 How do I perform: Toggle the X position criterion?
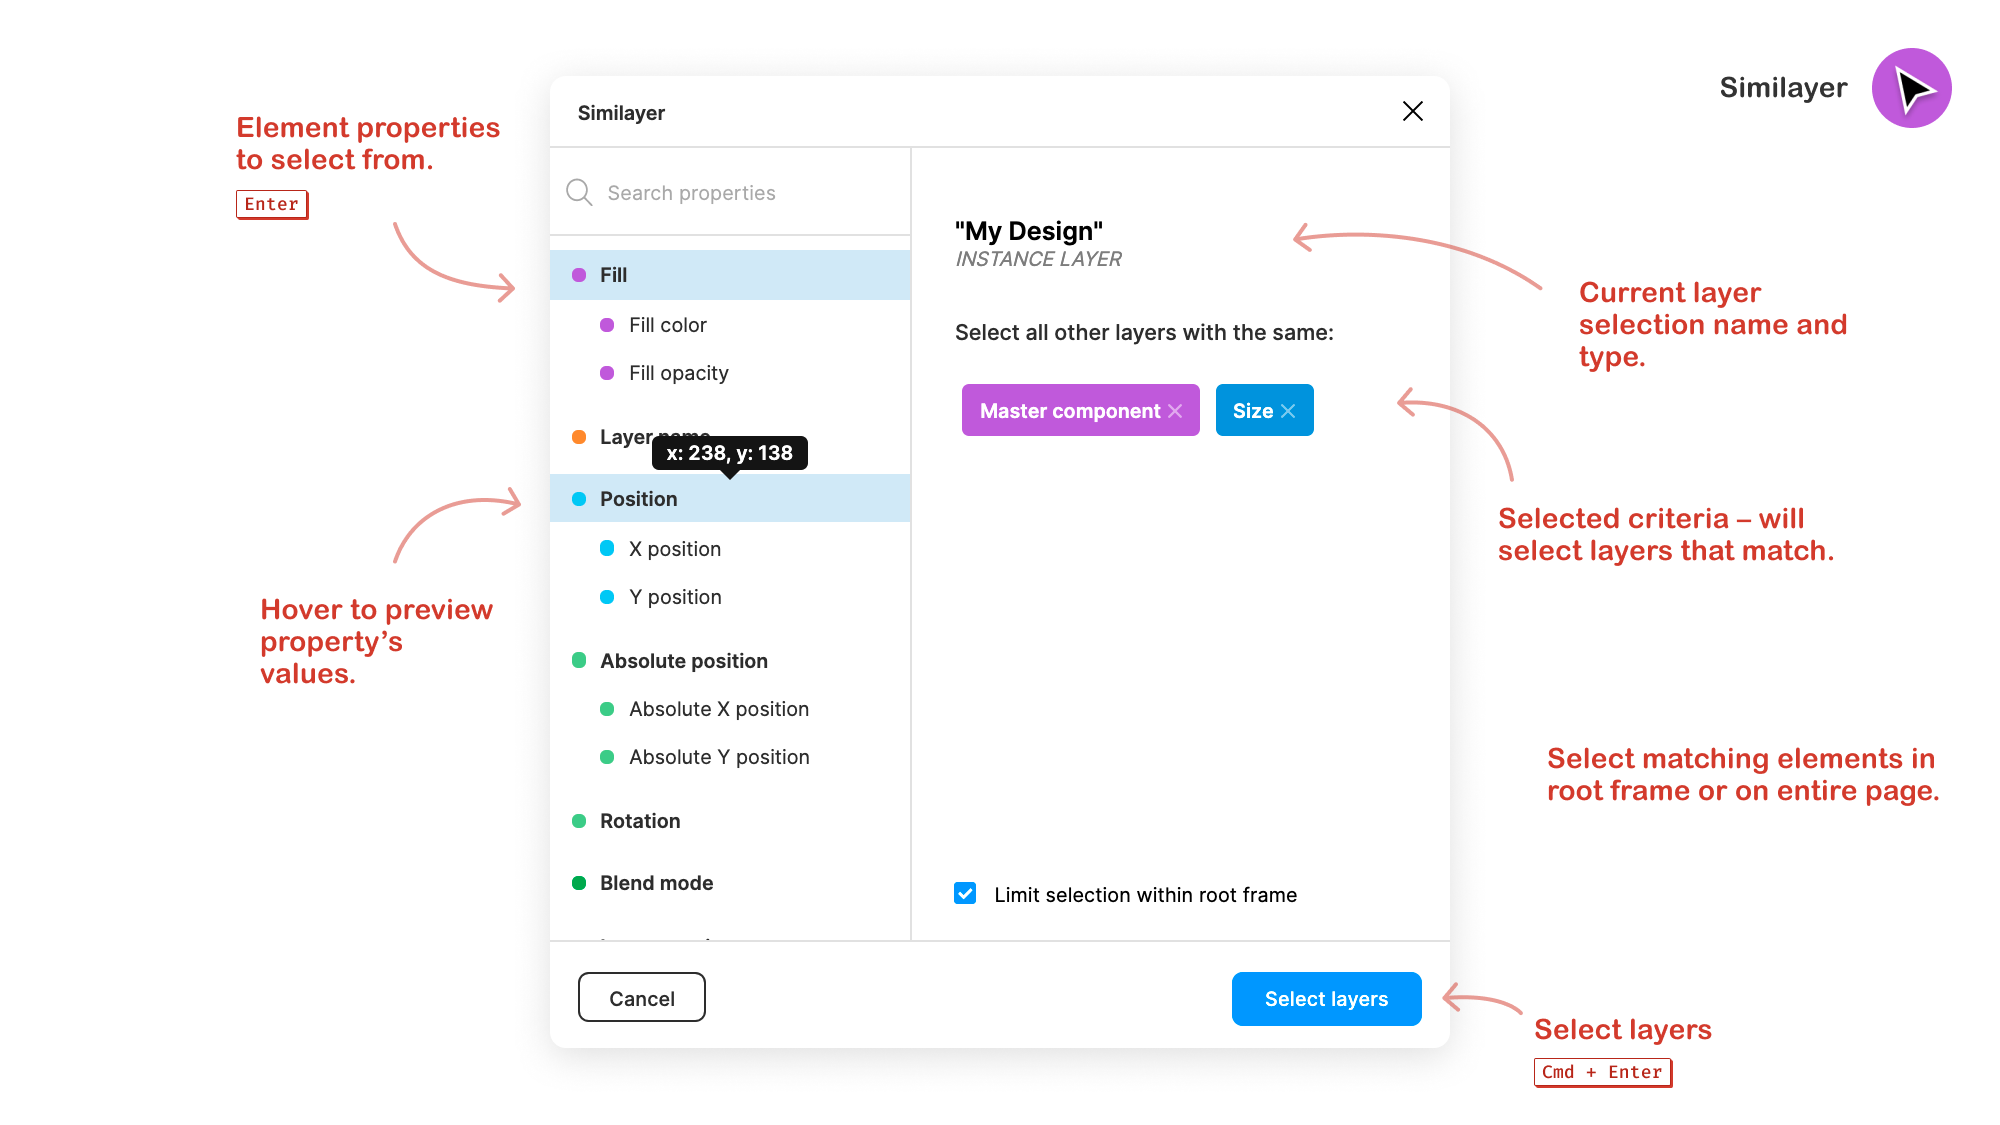point(674,548)
